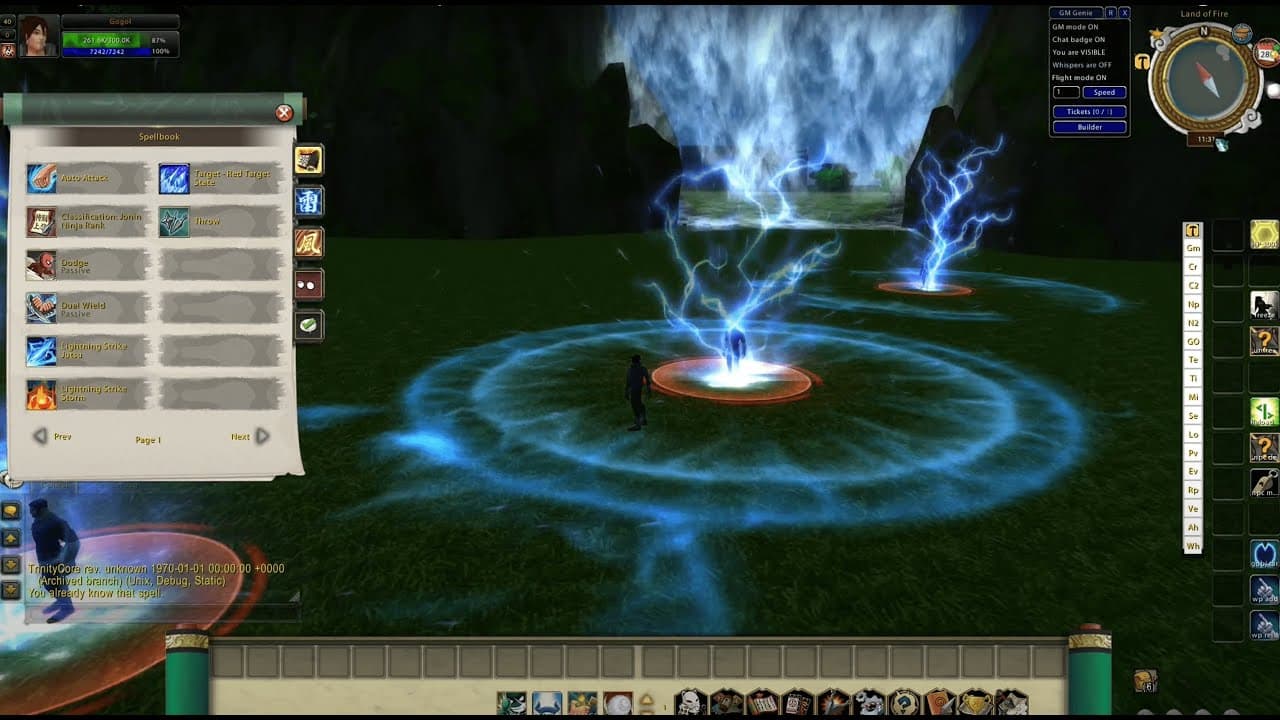1280x720 pixels.
Task: Toggle Flight mode ON setting
Action: tap(1079, 78)
